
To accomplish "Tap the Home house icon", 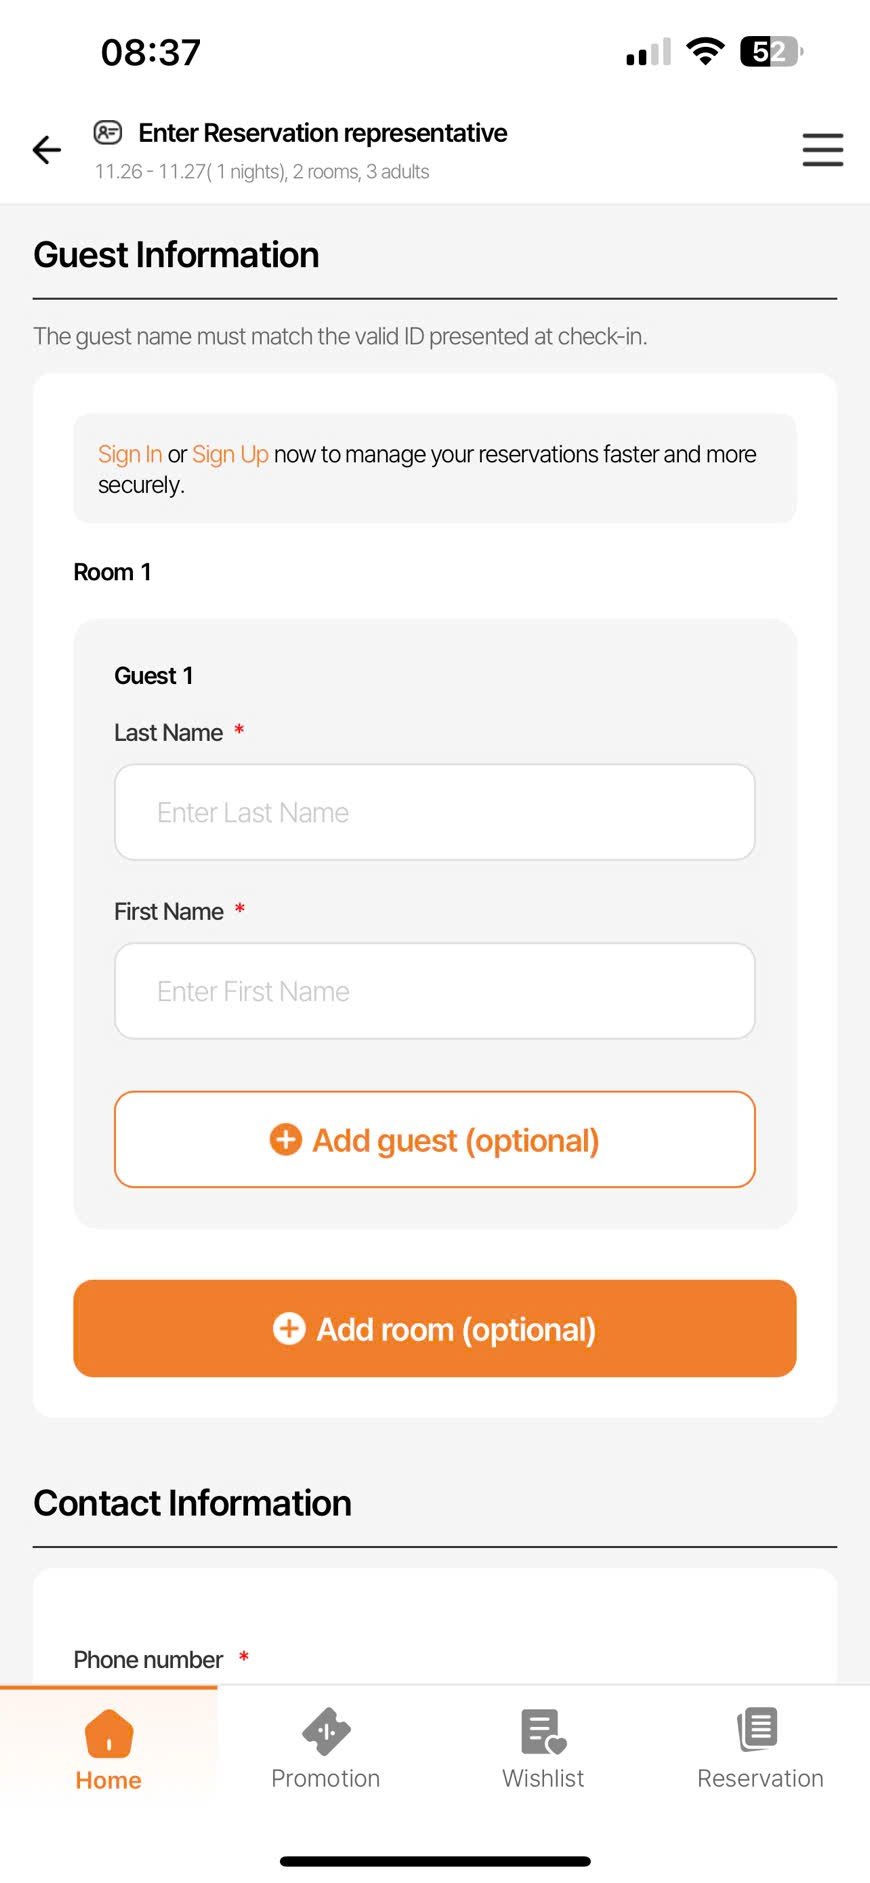I will click(109, 1733).
